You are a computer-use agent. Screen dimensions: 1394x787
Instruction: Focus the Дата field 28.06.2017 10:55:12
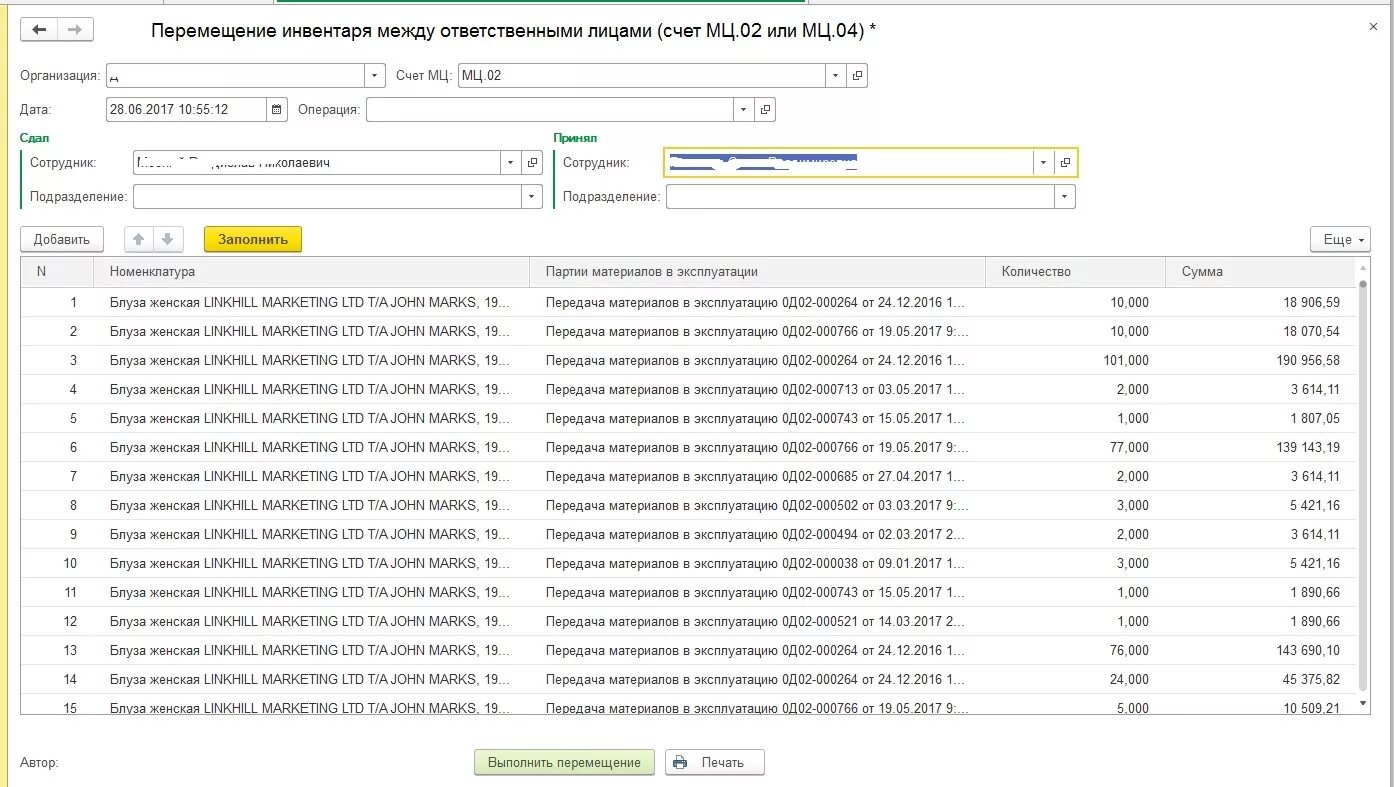point(187,110)
